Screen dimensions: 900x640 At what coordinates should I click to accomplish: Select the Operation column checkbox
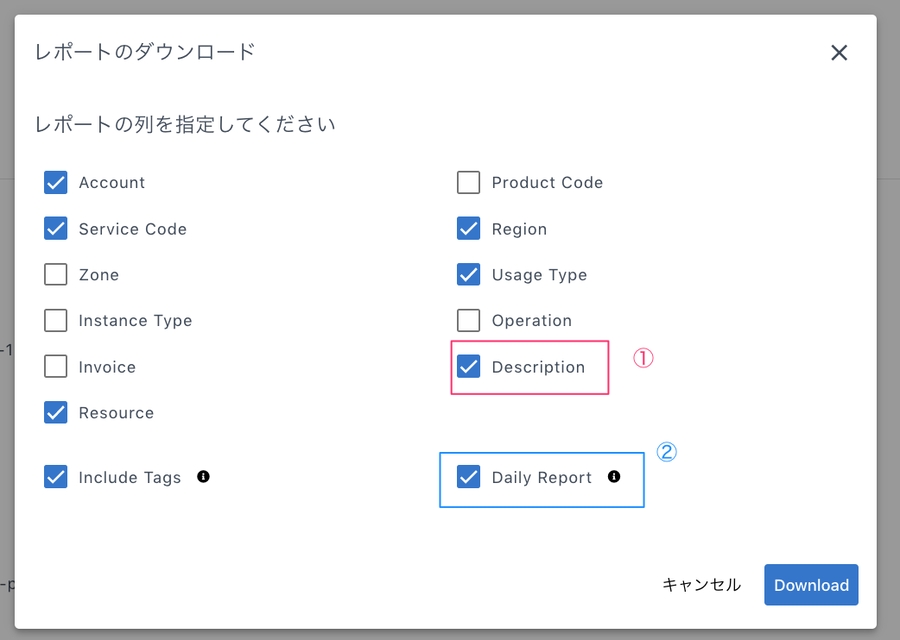click(468, 321)
